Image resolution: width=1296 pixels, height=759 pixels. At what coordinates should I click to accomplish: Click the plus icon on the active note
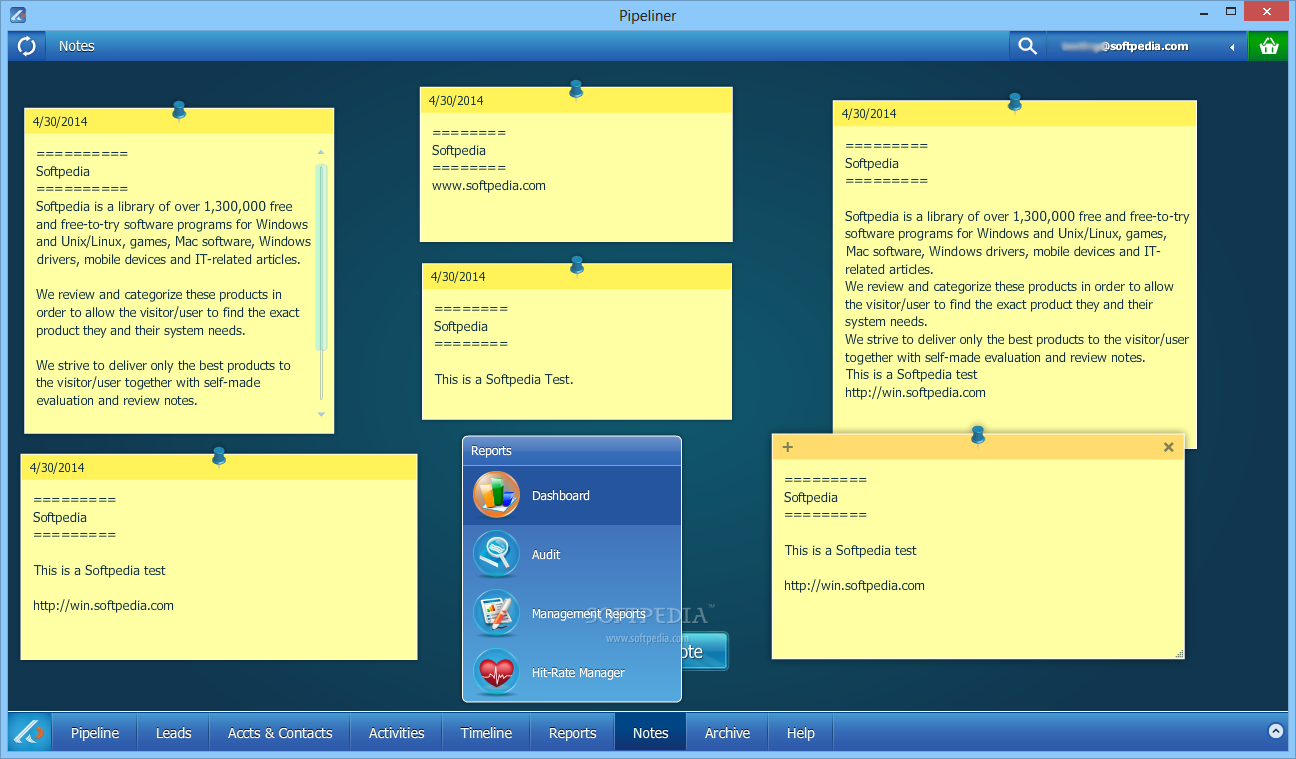(x=788, y=447)
